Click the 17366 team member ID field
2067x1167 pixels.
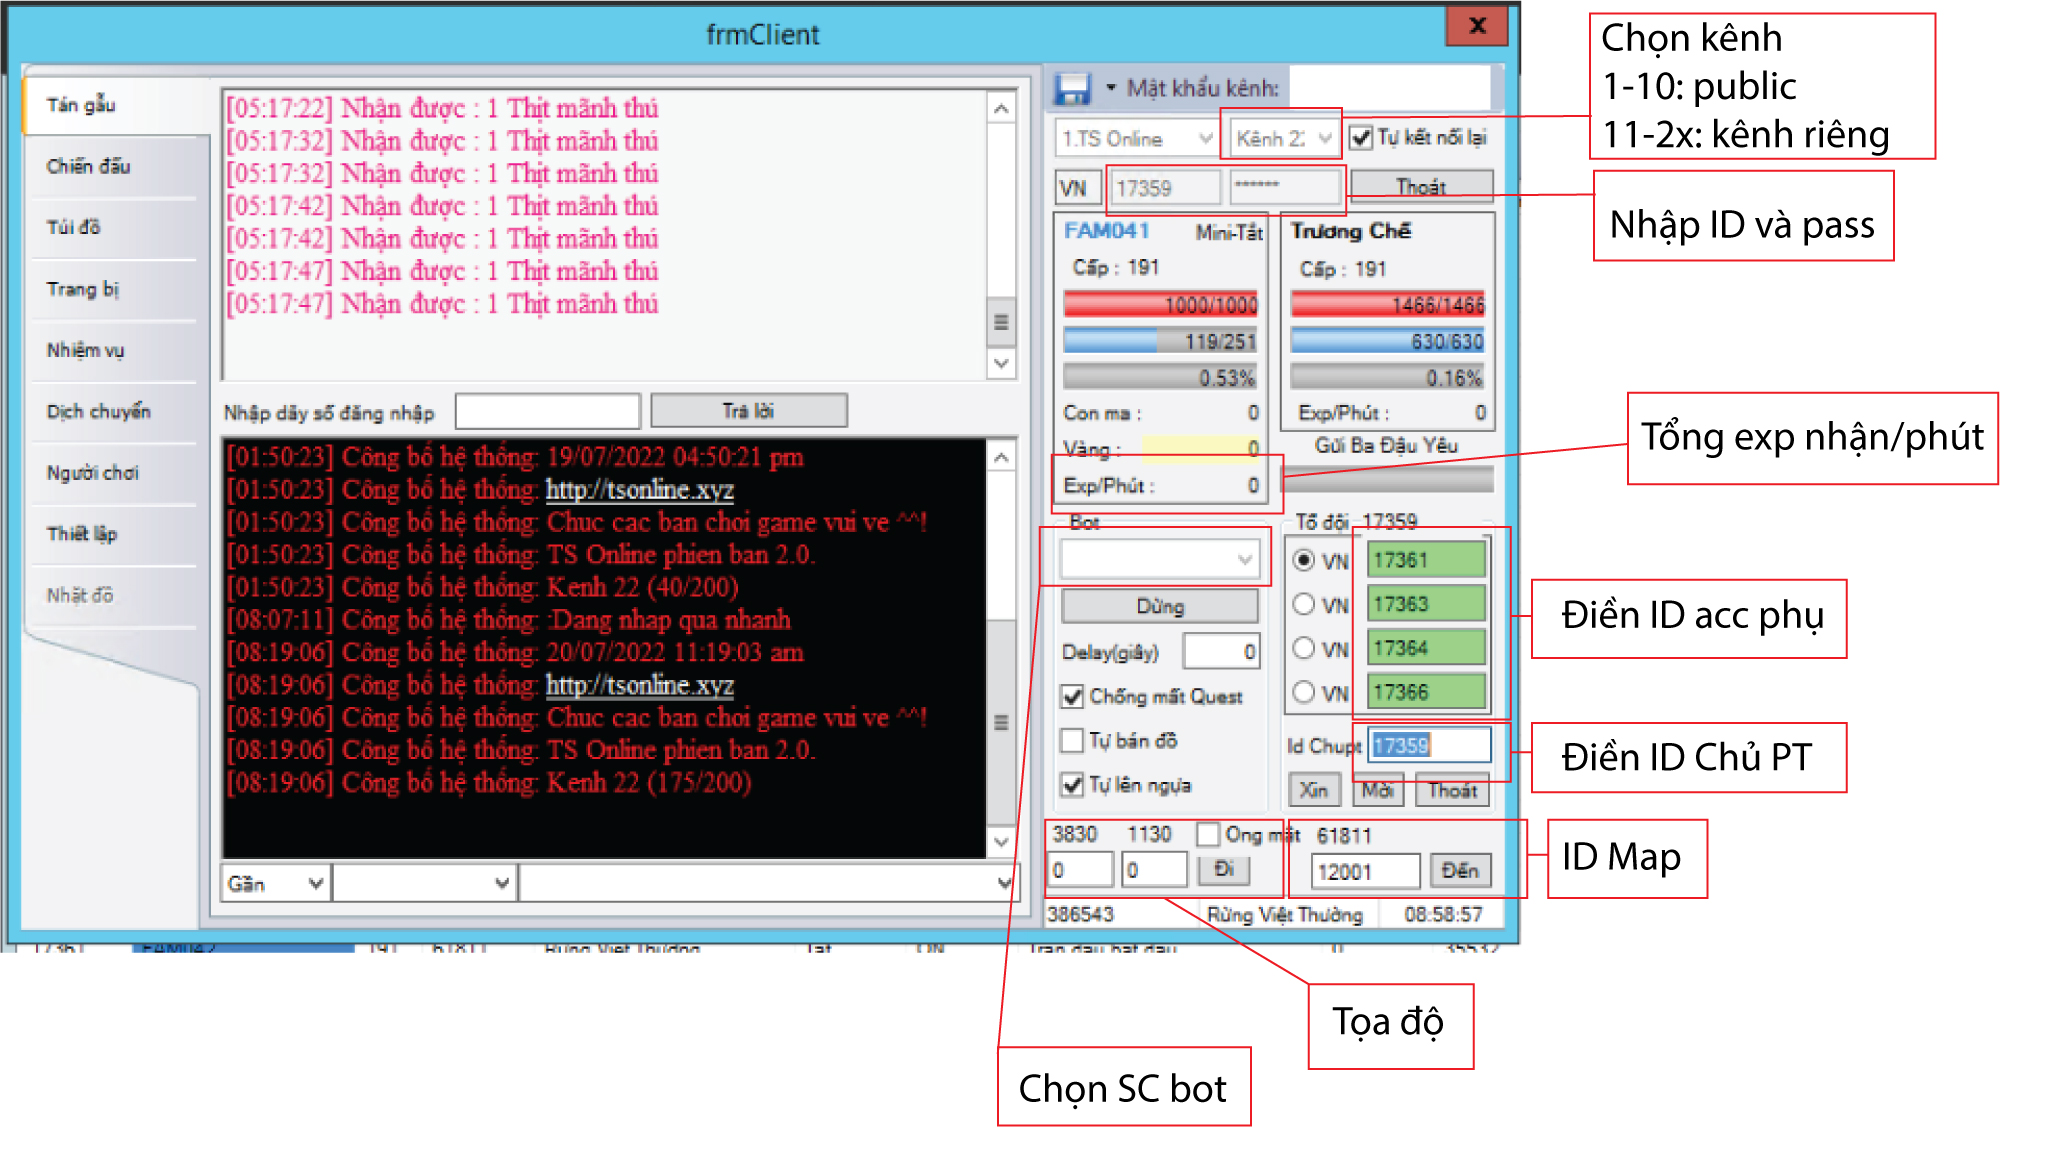tap(1425, 692)
